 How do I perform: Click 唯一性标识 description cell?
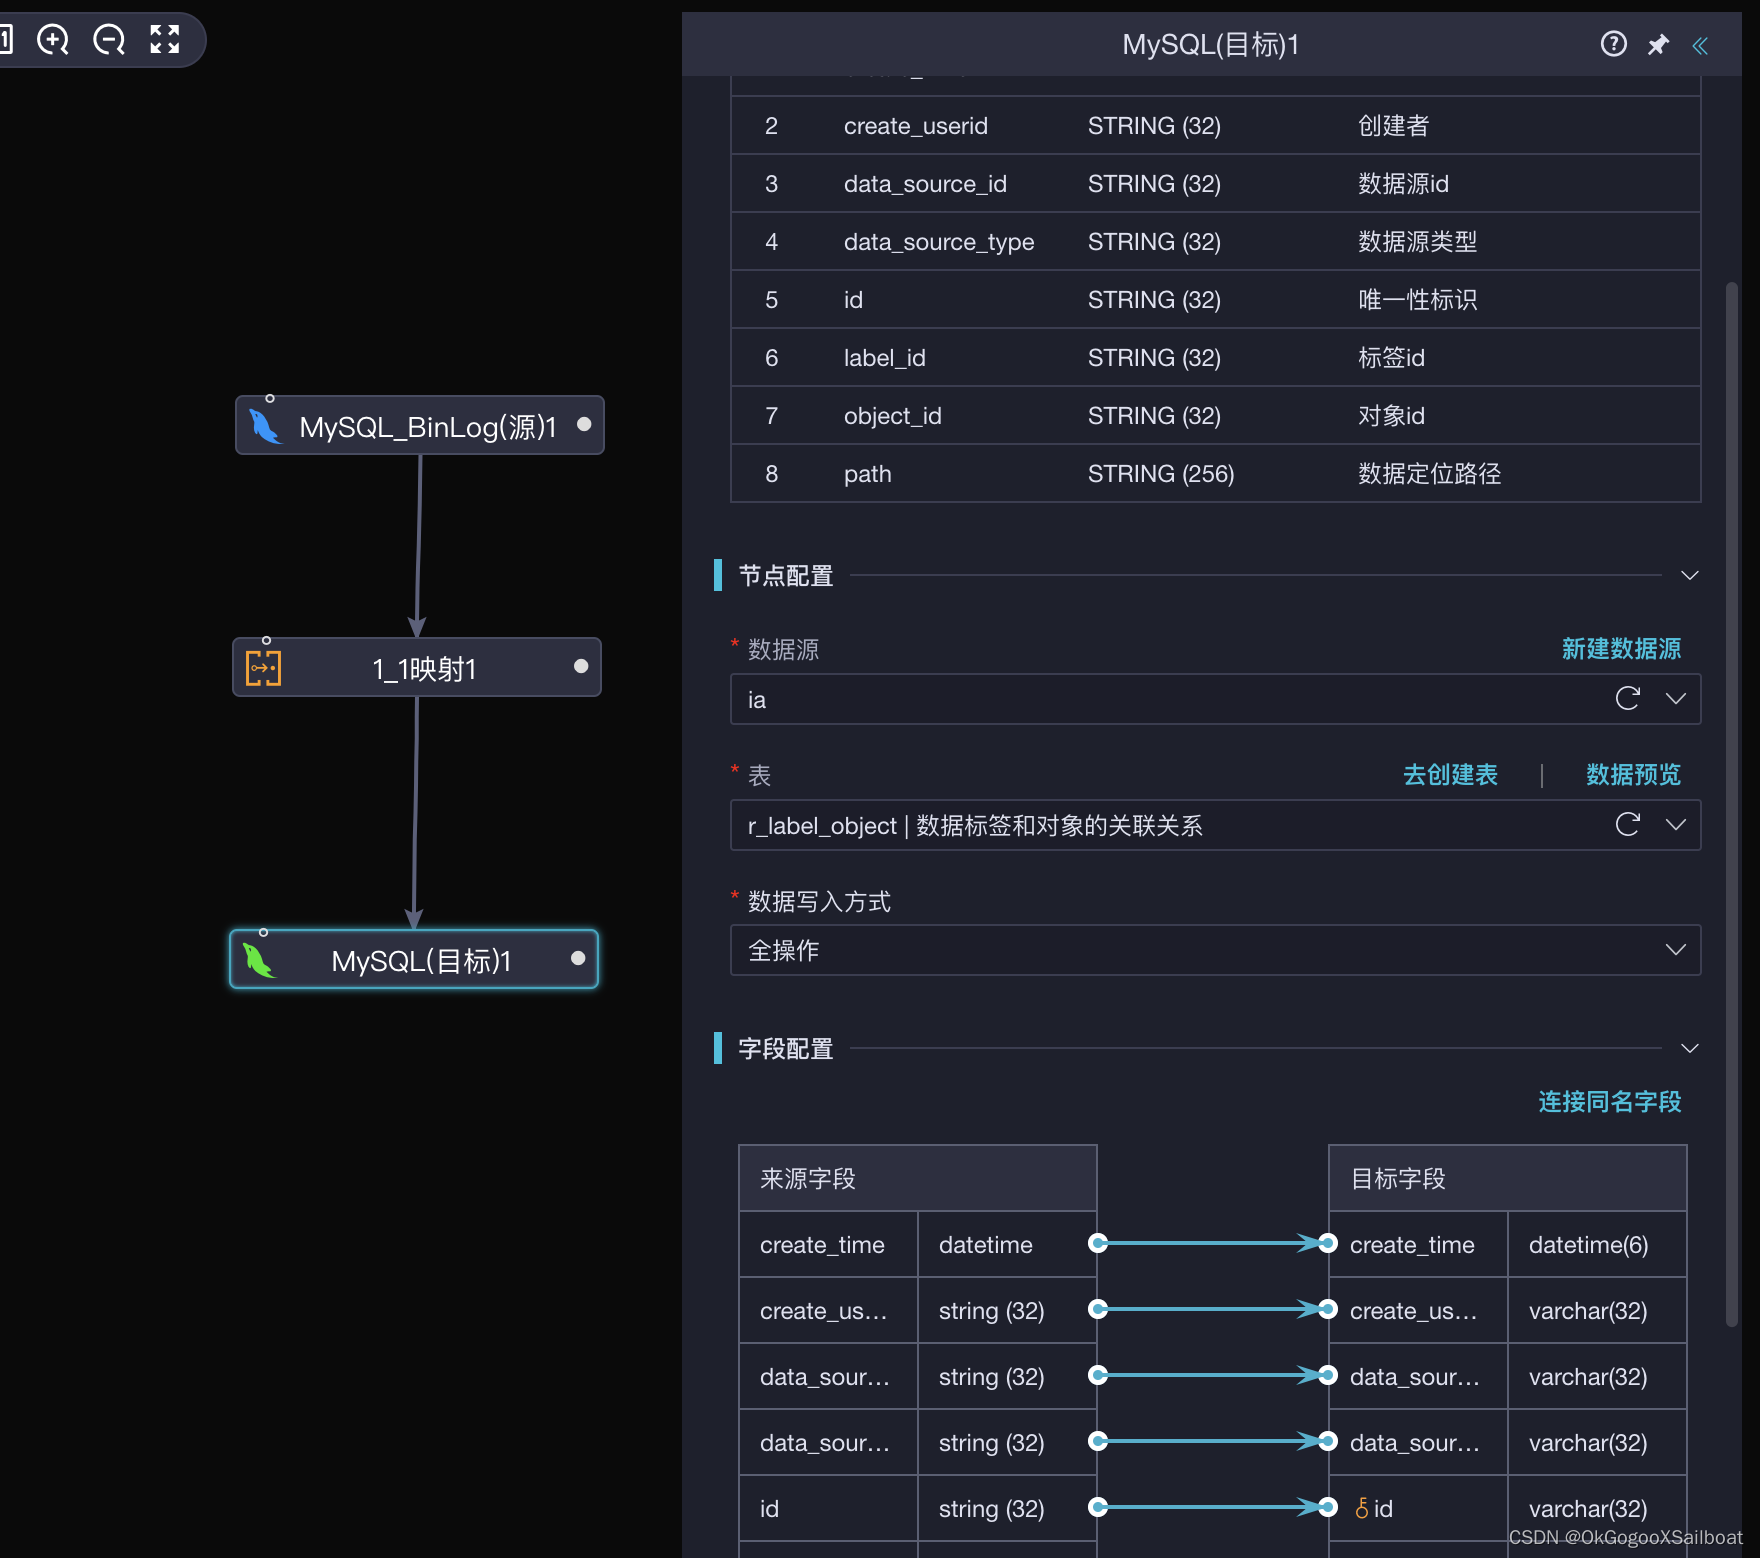pos(1417,300)
